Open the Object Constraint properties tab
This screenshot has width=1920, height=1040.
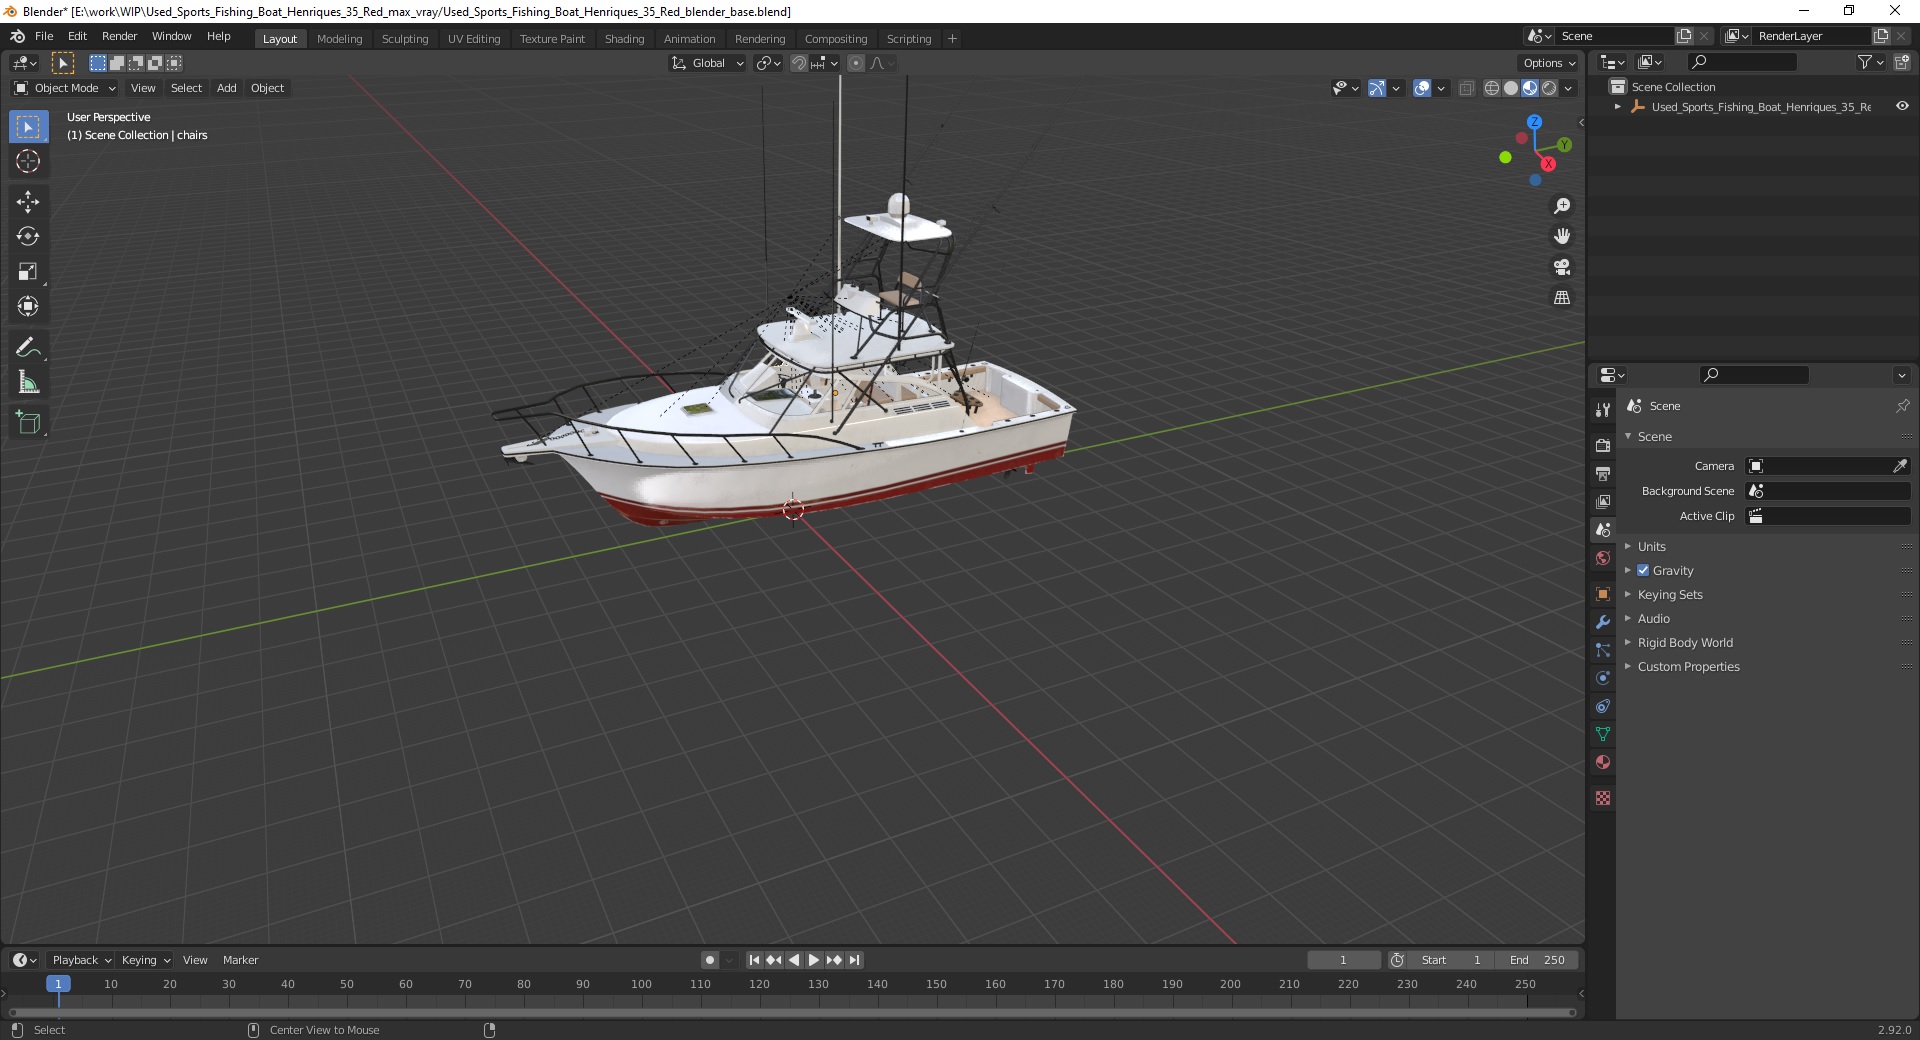click(x=1603, y=706)
